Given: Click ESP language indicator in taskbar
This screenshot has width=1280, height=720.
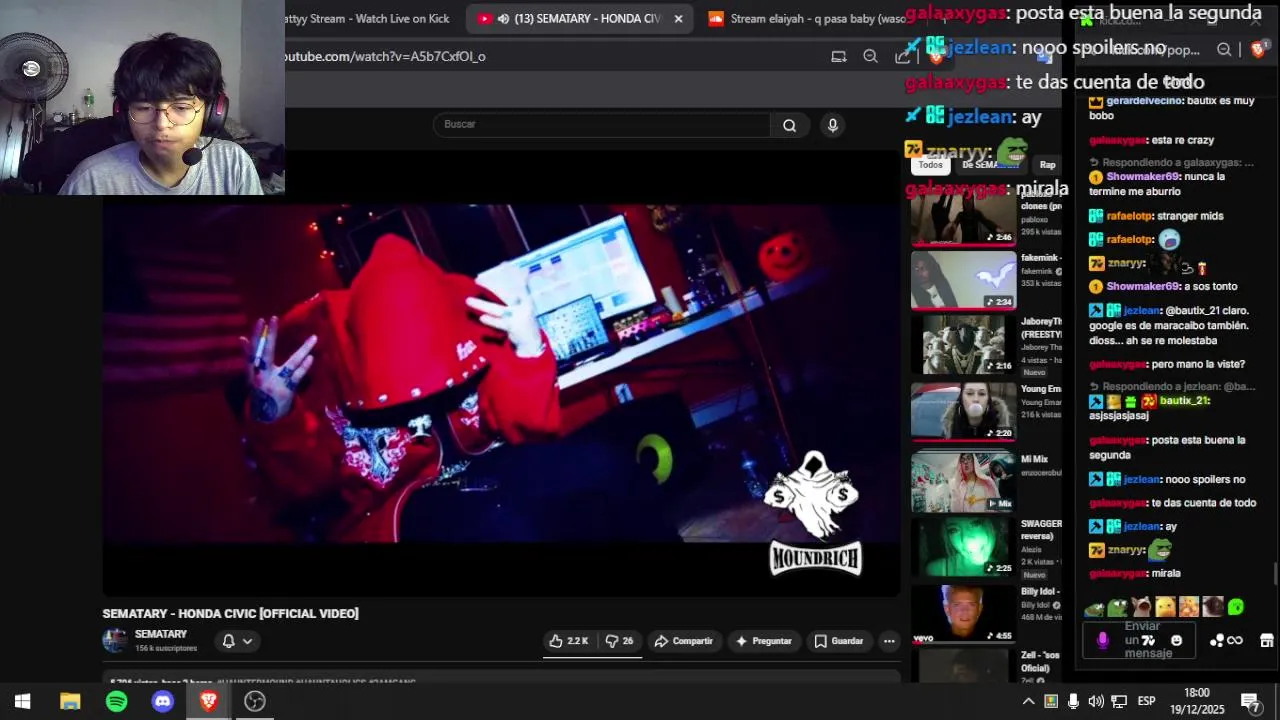Looking at the screenshot, I should (1146, 701).
